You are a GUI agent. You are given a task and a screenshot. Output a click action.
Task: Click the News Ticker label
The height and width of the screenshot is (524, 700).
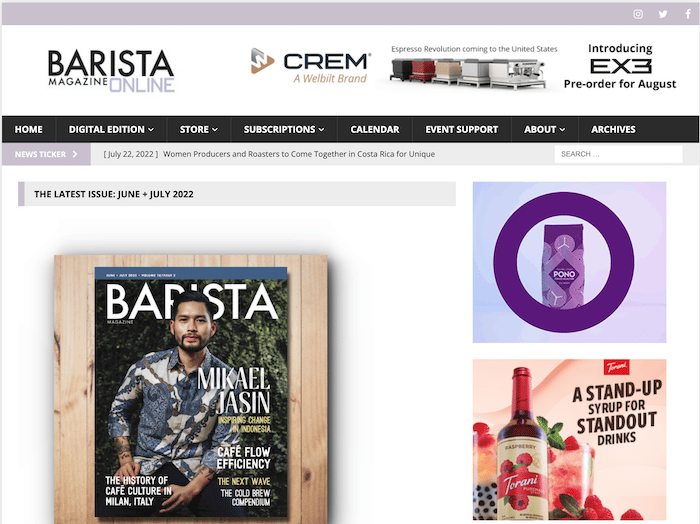pos(40,154)
